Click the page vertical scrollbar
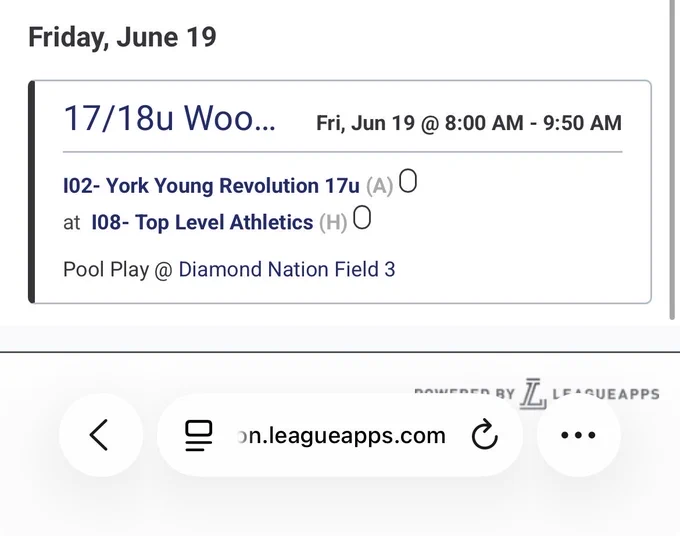 click(x=672, y=160)
